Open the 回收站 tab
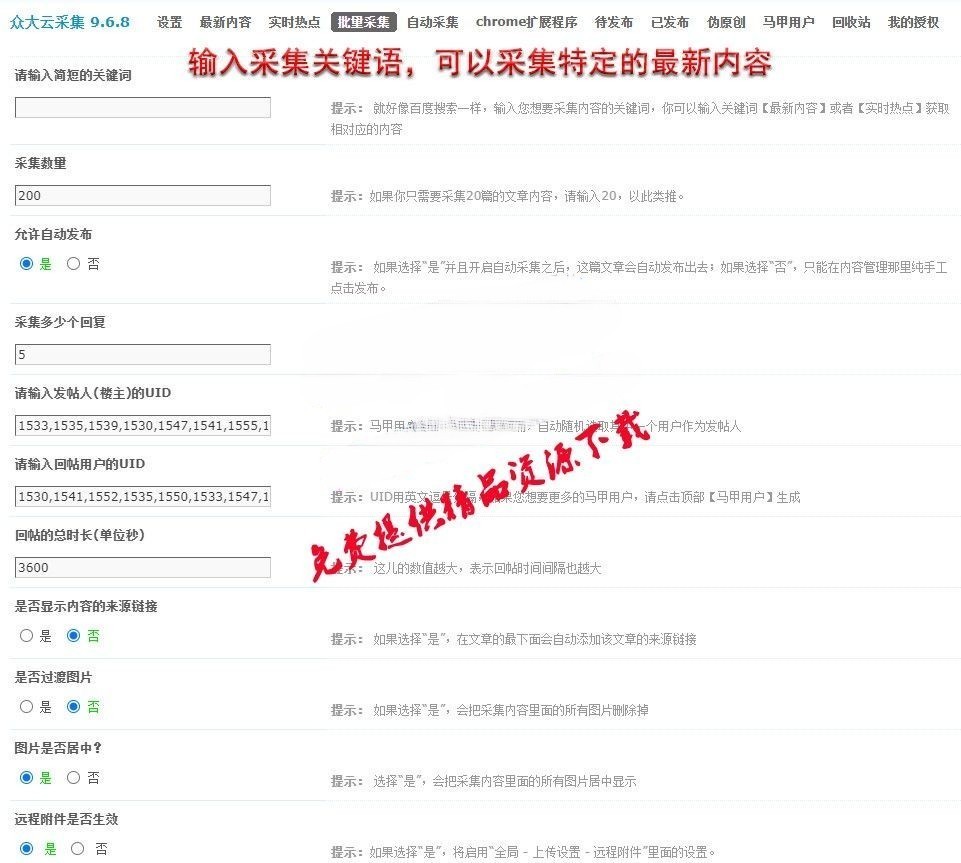This screenshot has width=961, height=863. 851,22
